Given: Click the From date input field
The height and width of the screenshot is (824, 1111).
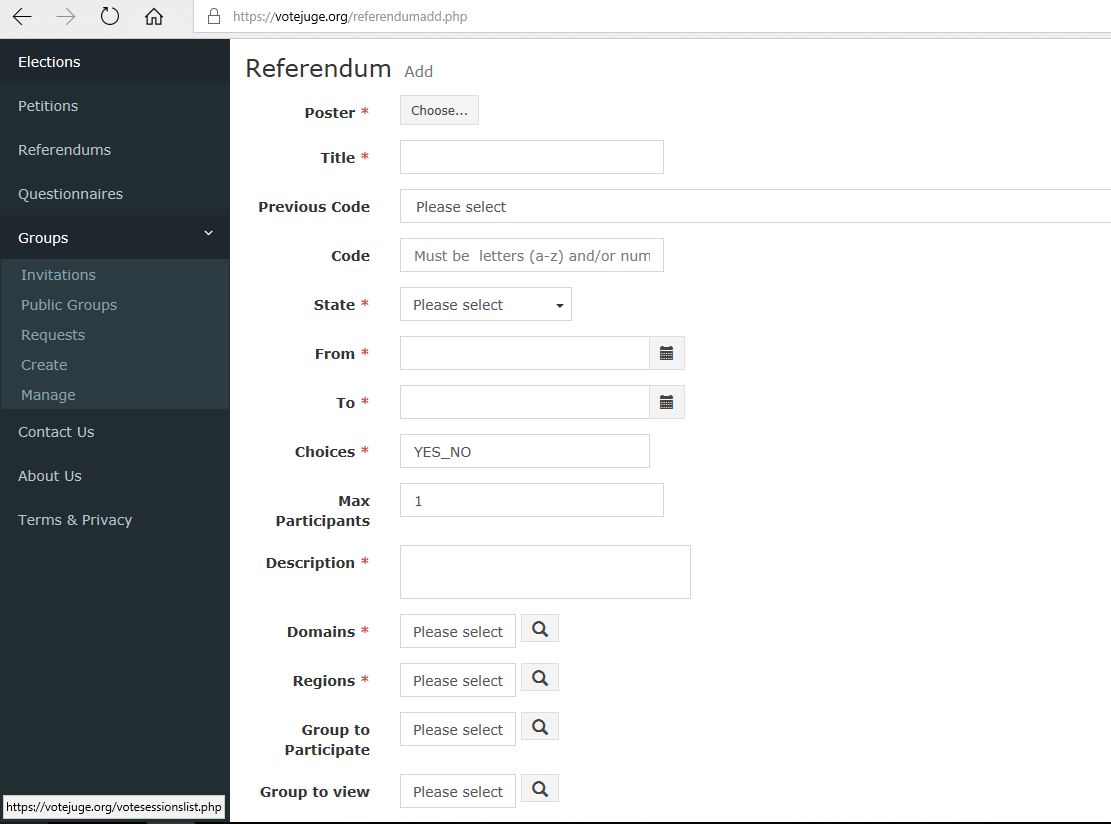Looking at the screenshot, I should (524, 353).
